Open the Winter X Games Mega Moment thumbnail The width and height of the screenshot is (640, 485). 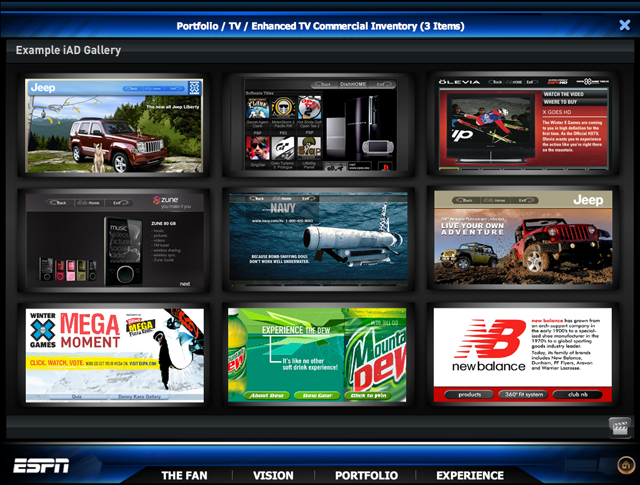(115, 355)
